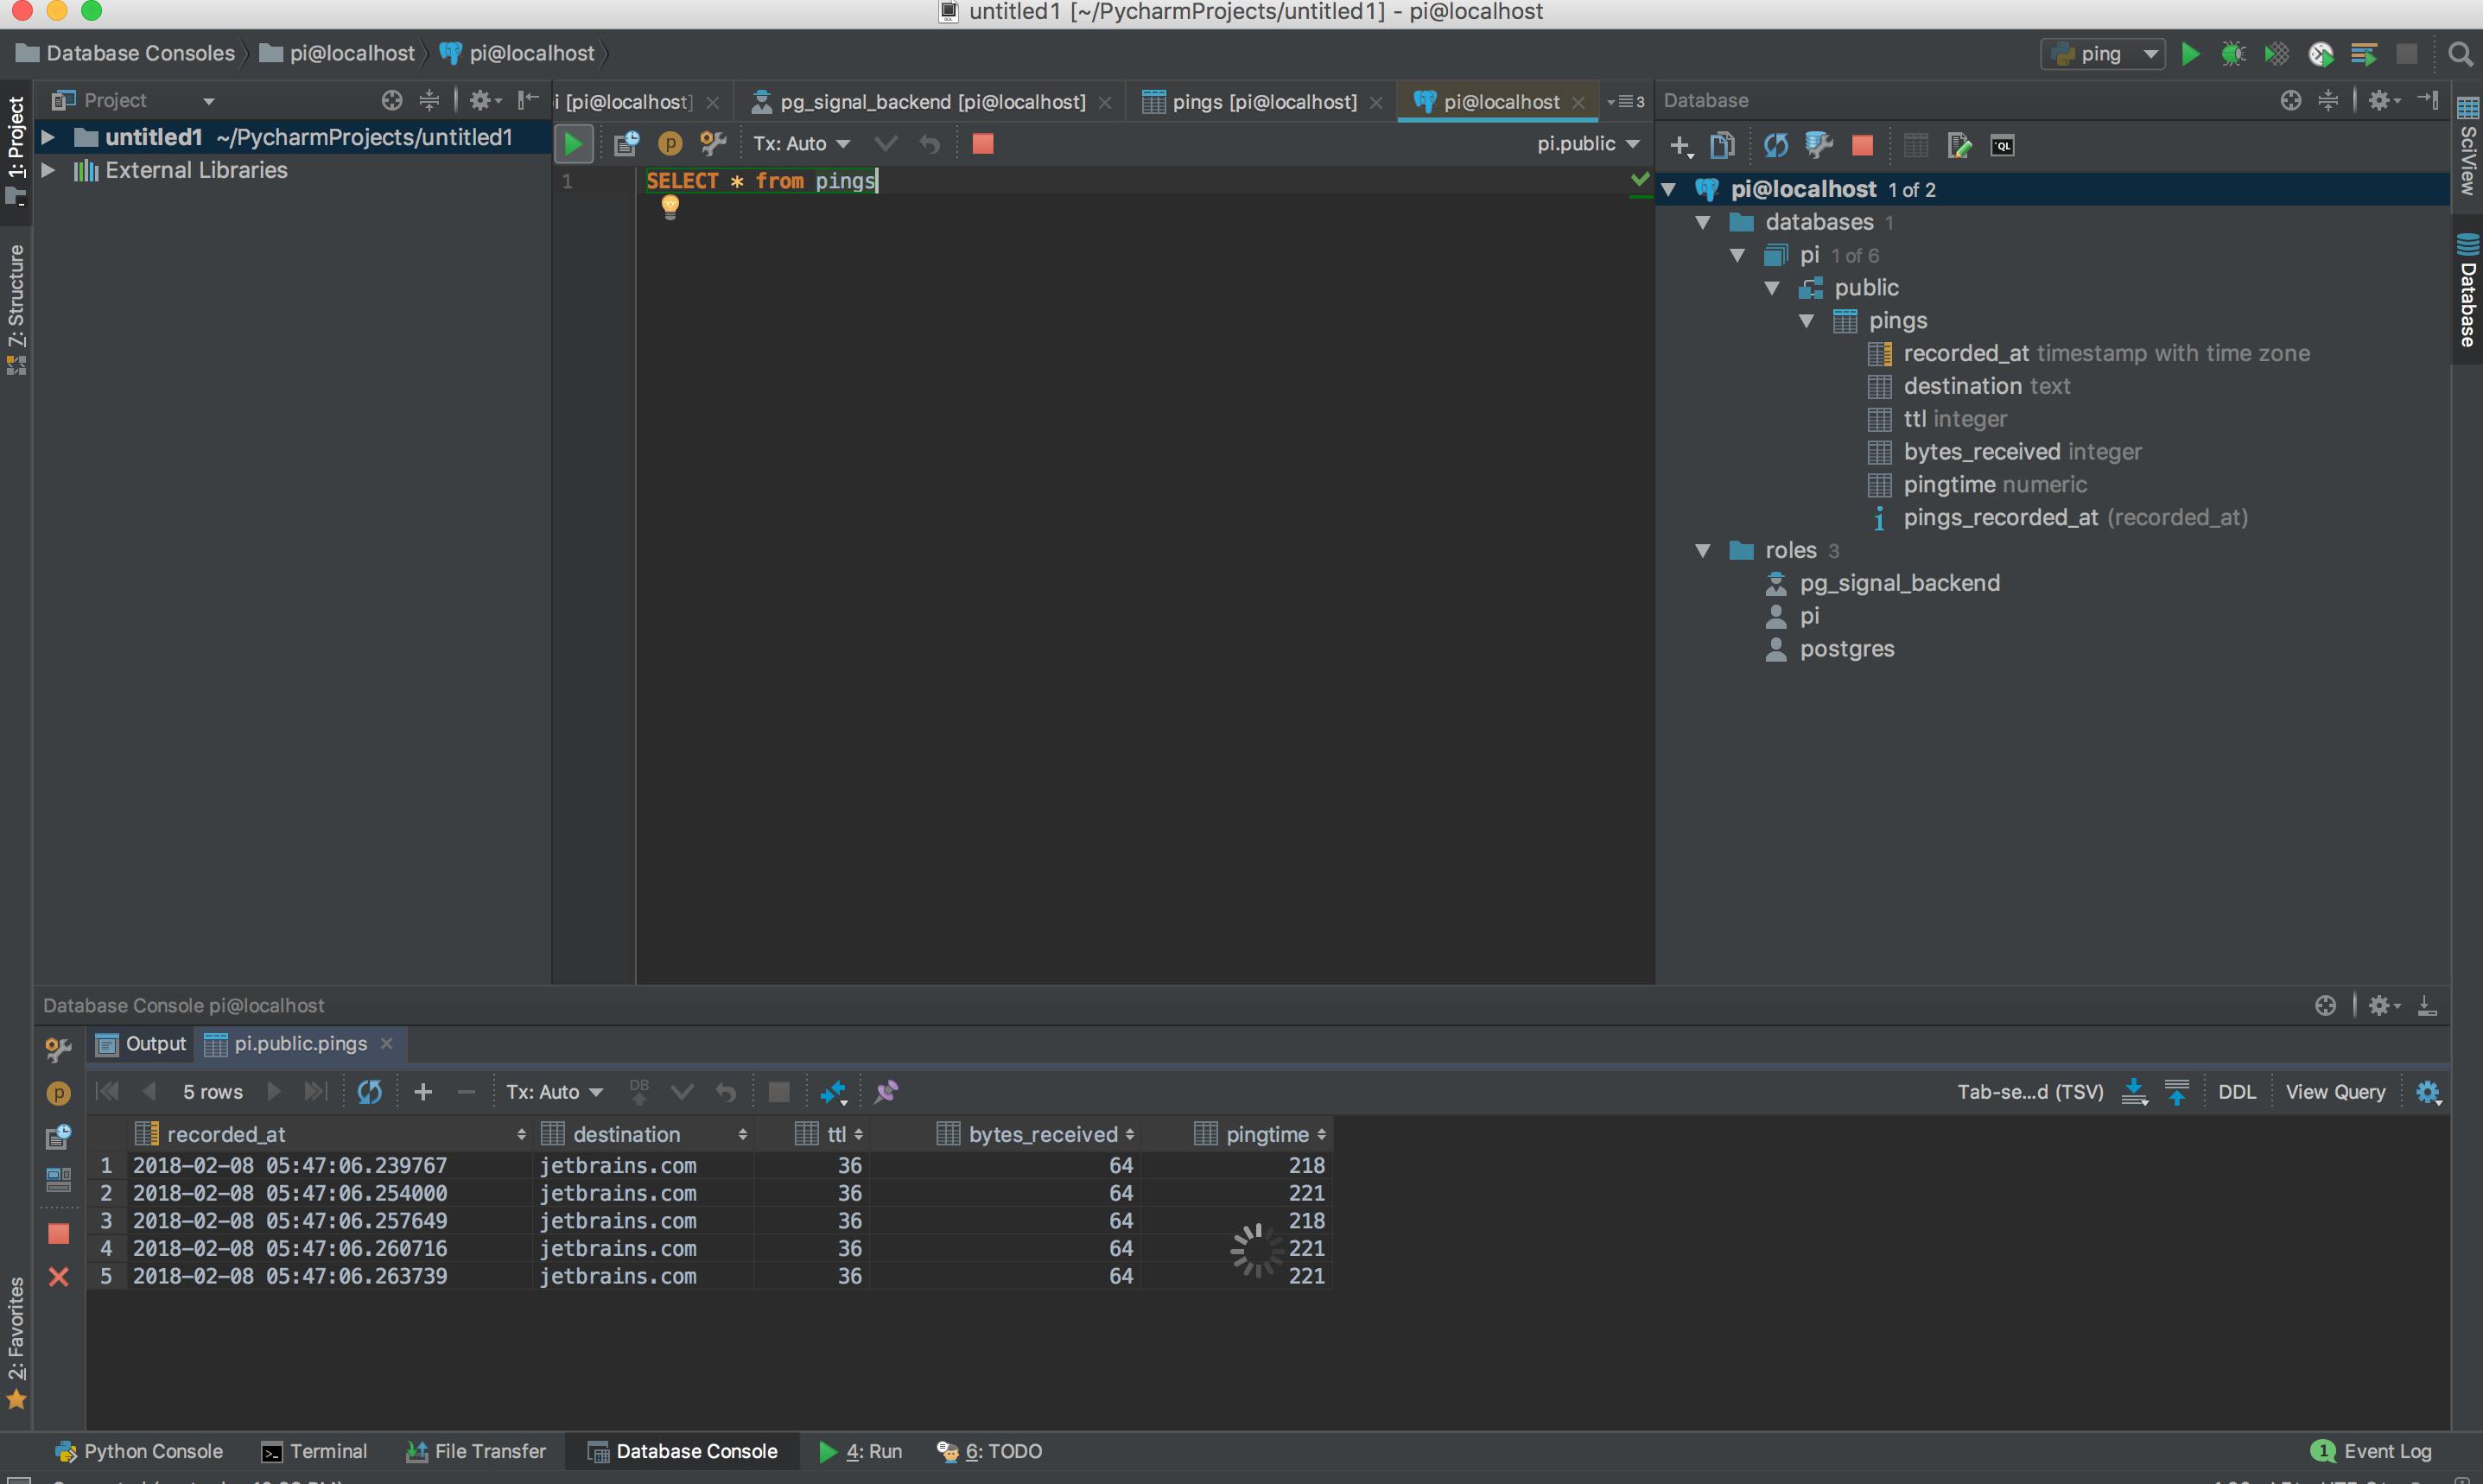
Task: Add a new row to results
Action: pyautogui.click(x=423, y=1092)
